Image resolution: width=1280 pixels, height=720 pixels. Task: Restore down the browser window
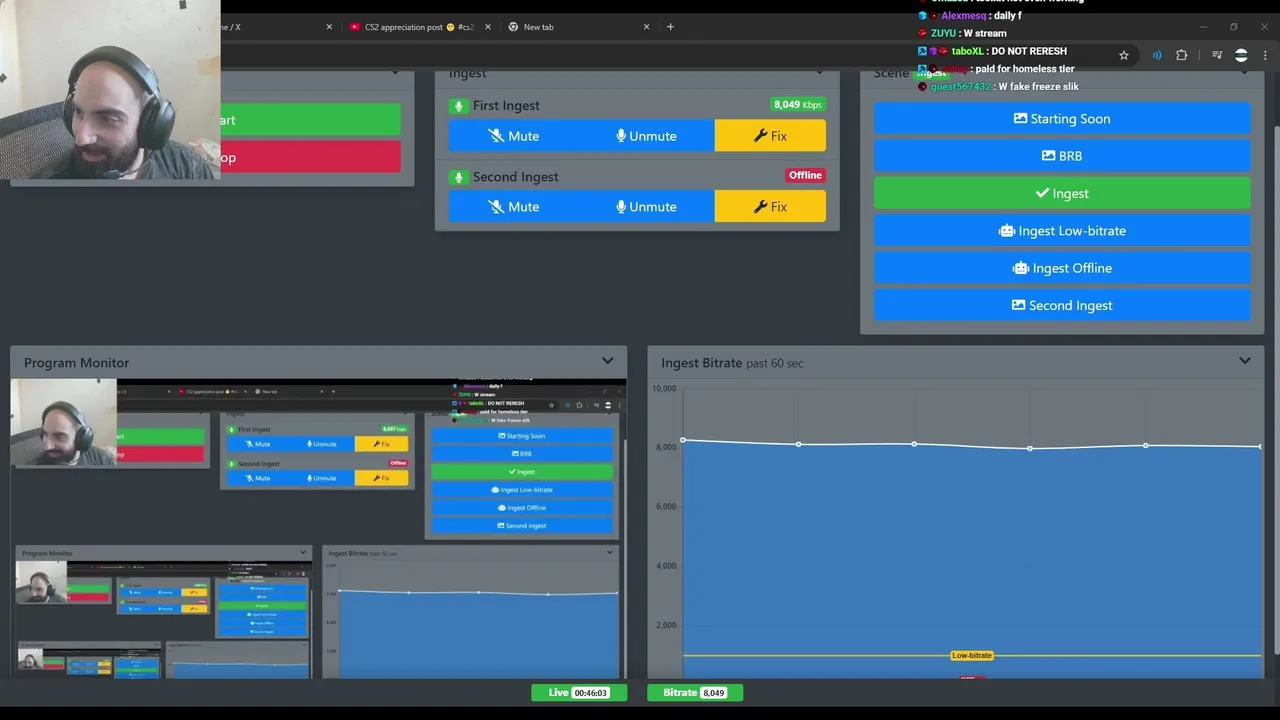(x=1234, y=27)
